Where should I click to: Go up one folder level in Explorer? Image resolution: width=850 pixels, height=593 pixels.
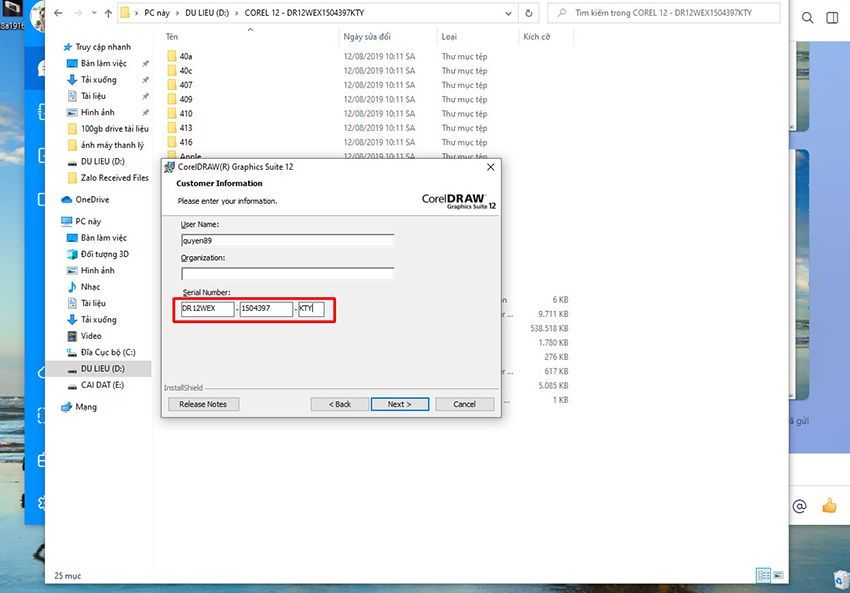(x=108, y=14)
